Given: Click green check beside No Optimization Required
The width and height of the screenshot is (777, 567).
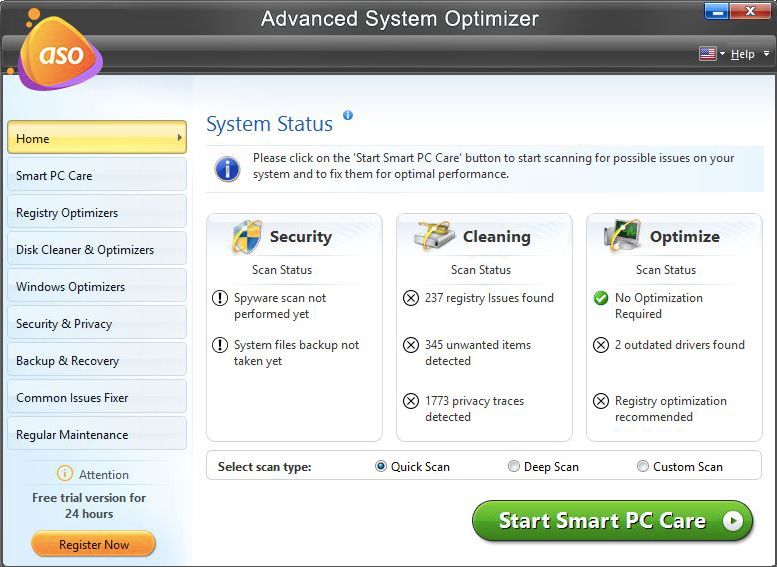Looking at the screenshot, I should (x=601, y=298).
